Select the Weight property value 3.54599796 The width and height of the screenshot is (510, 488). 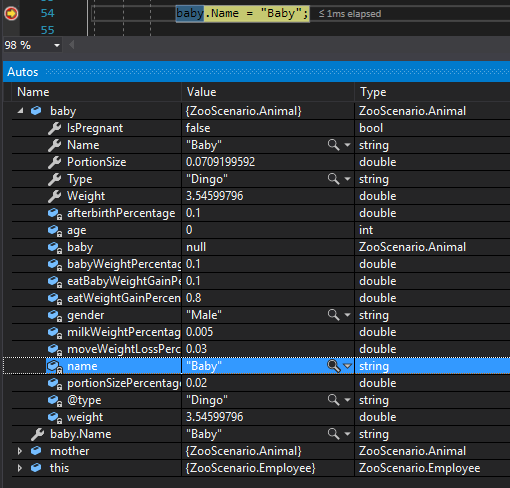214,196
